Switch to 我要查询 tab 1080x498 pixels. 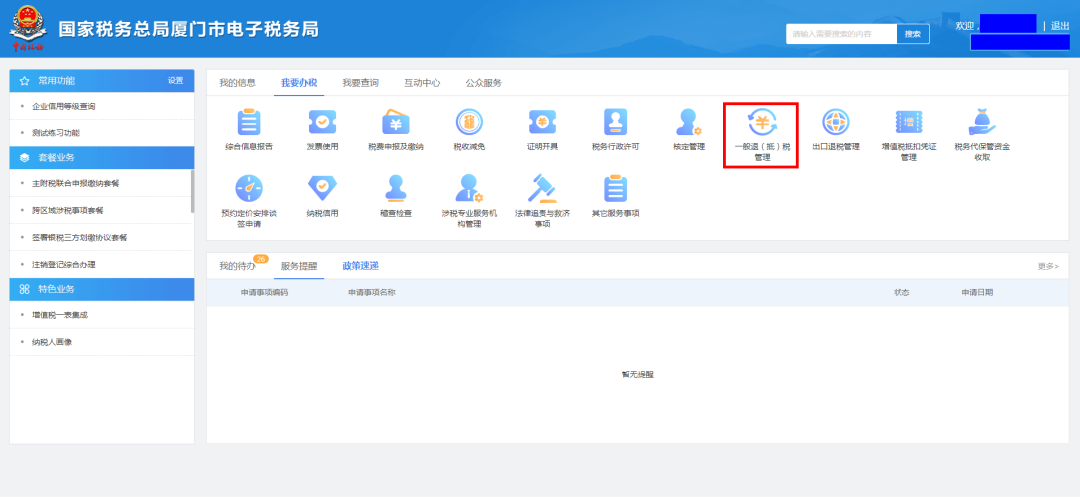(360, 83)
